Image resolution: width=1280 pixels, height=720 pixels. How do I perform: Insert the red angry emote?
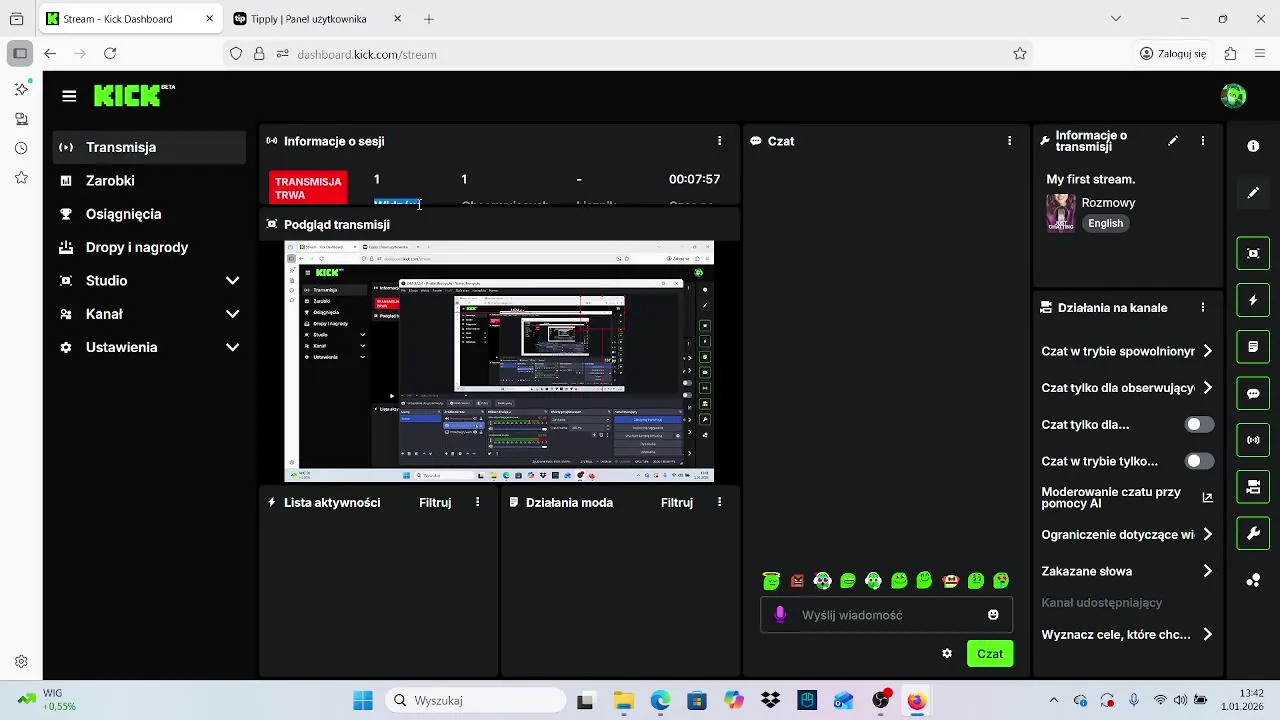797,580
